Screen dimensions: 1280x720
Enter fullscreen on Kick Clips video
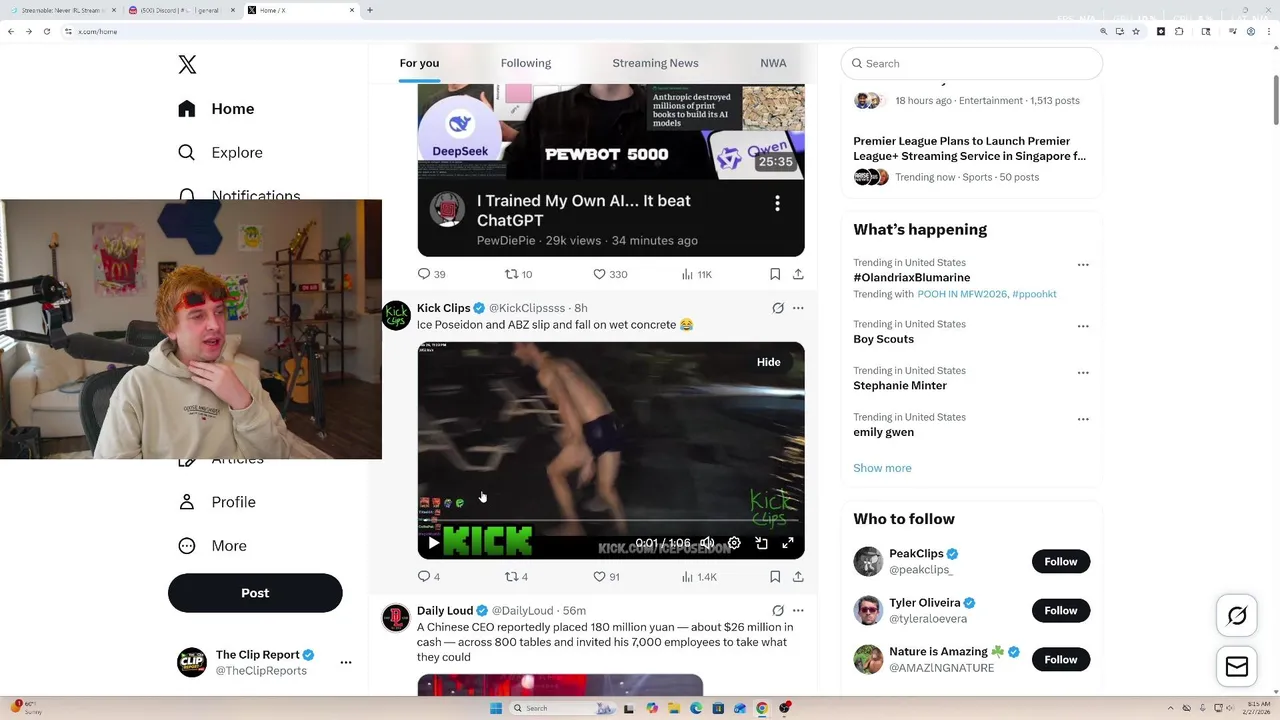[788, 543]
